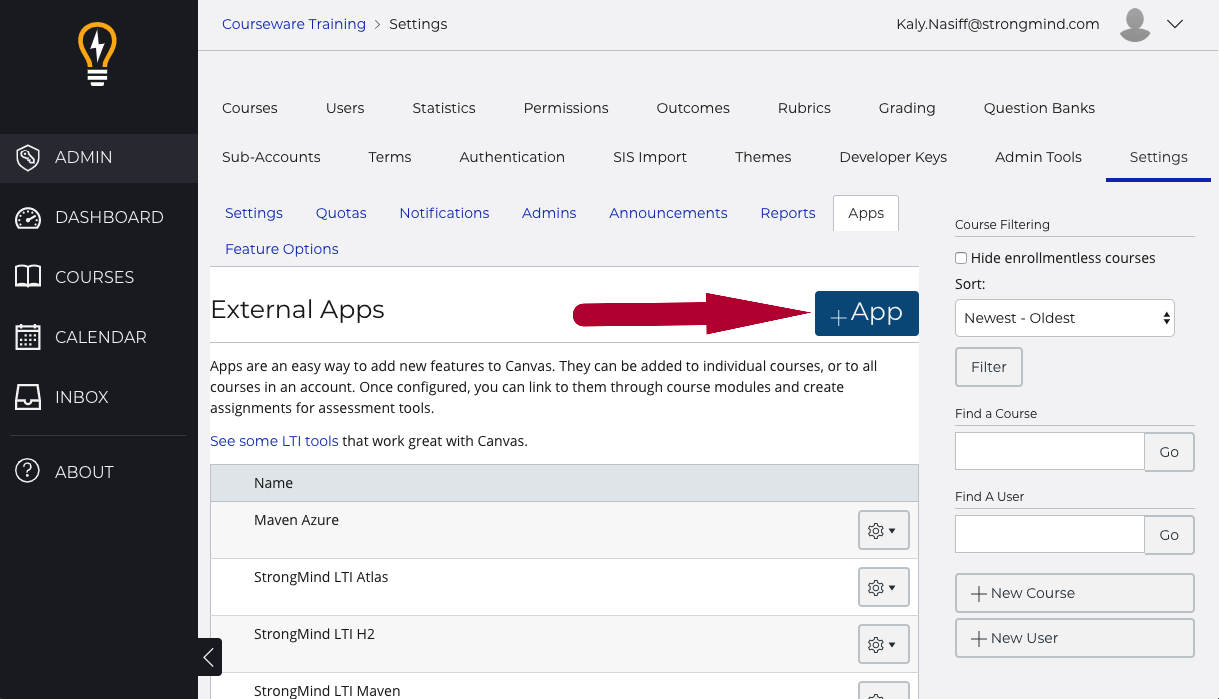This screenshot has height=699, width=1219.
Task: Expand the account menu chevron
Action: (1175, 25)
